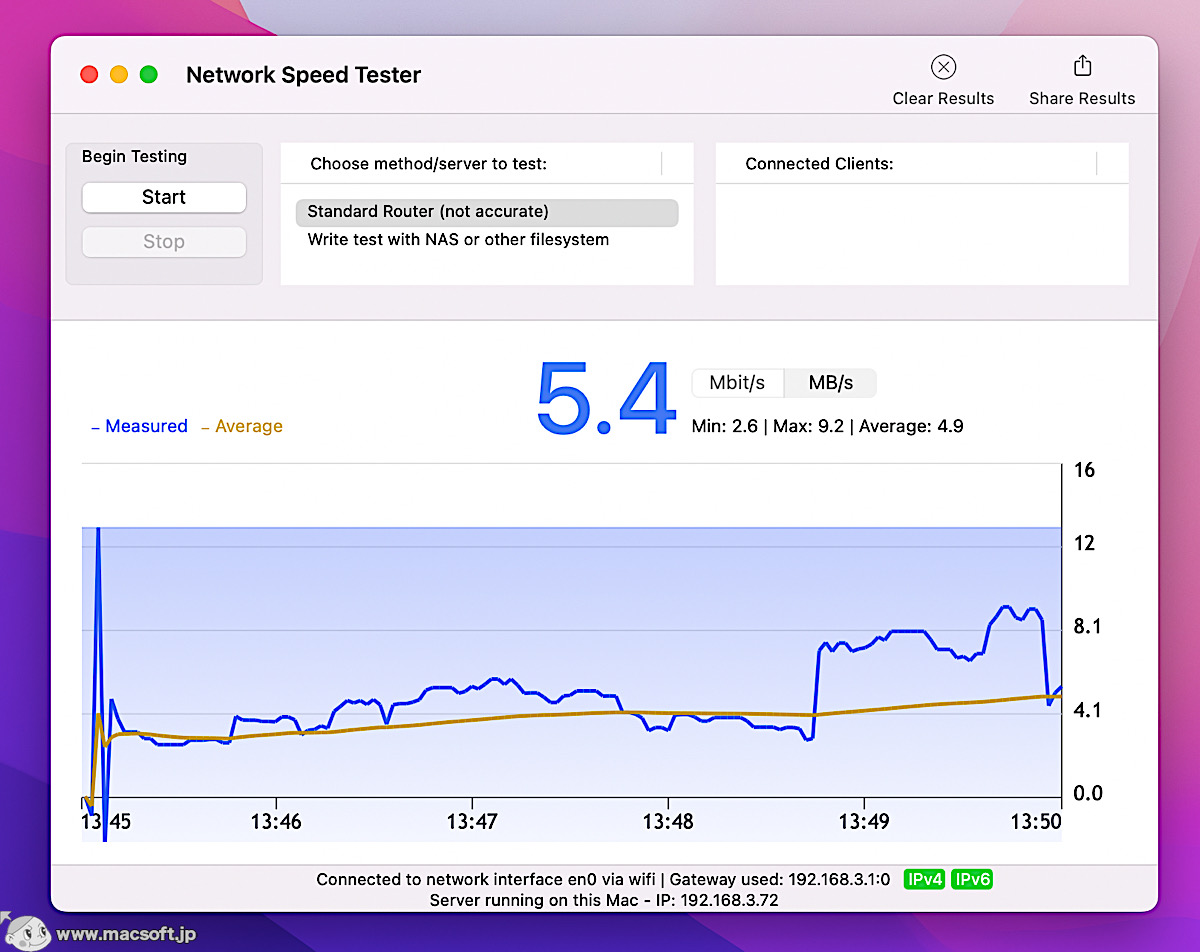Click the blue Measured legend marker
This screenshot has height=952, width=1200.
point(96,426)
